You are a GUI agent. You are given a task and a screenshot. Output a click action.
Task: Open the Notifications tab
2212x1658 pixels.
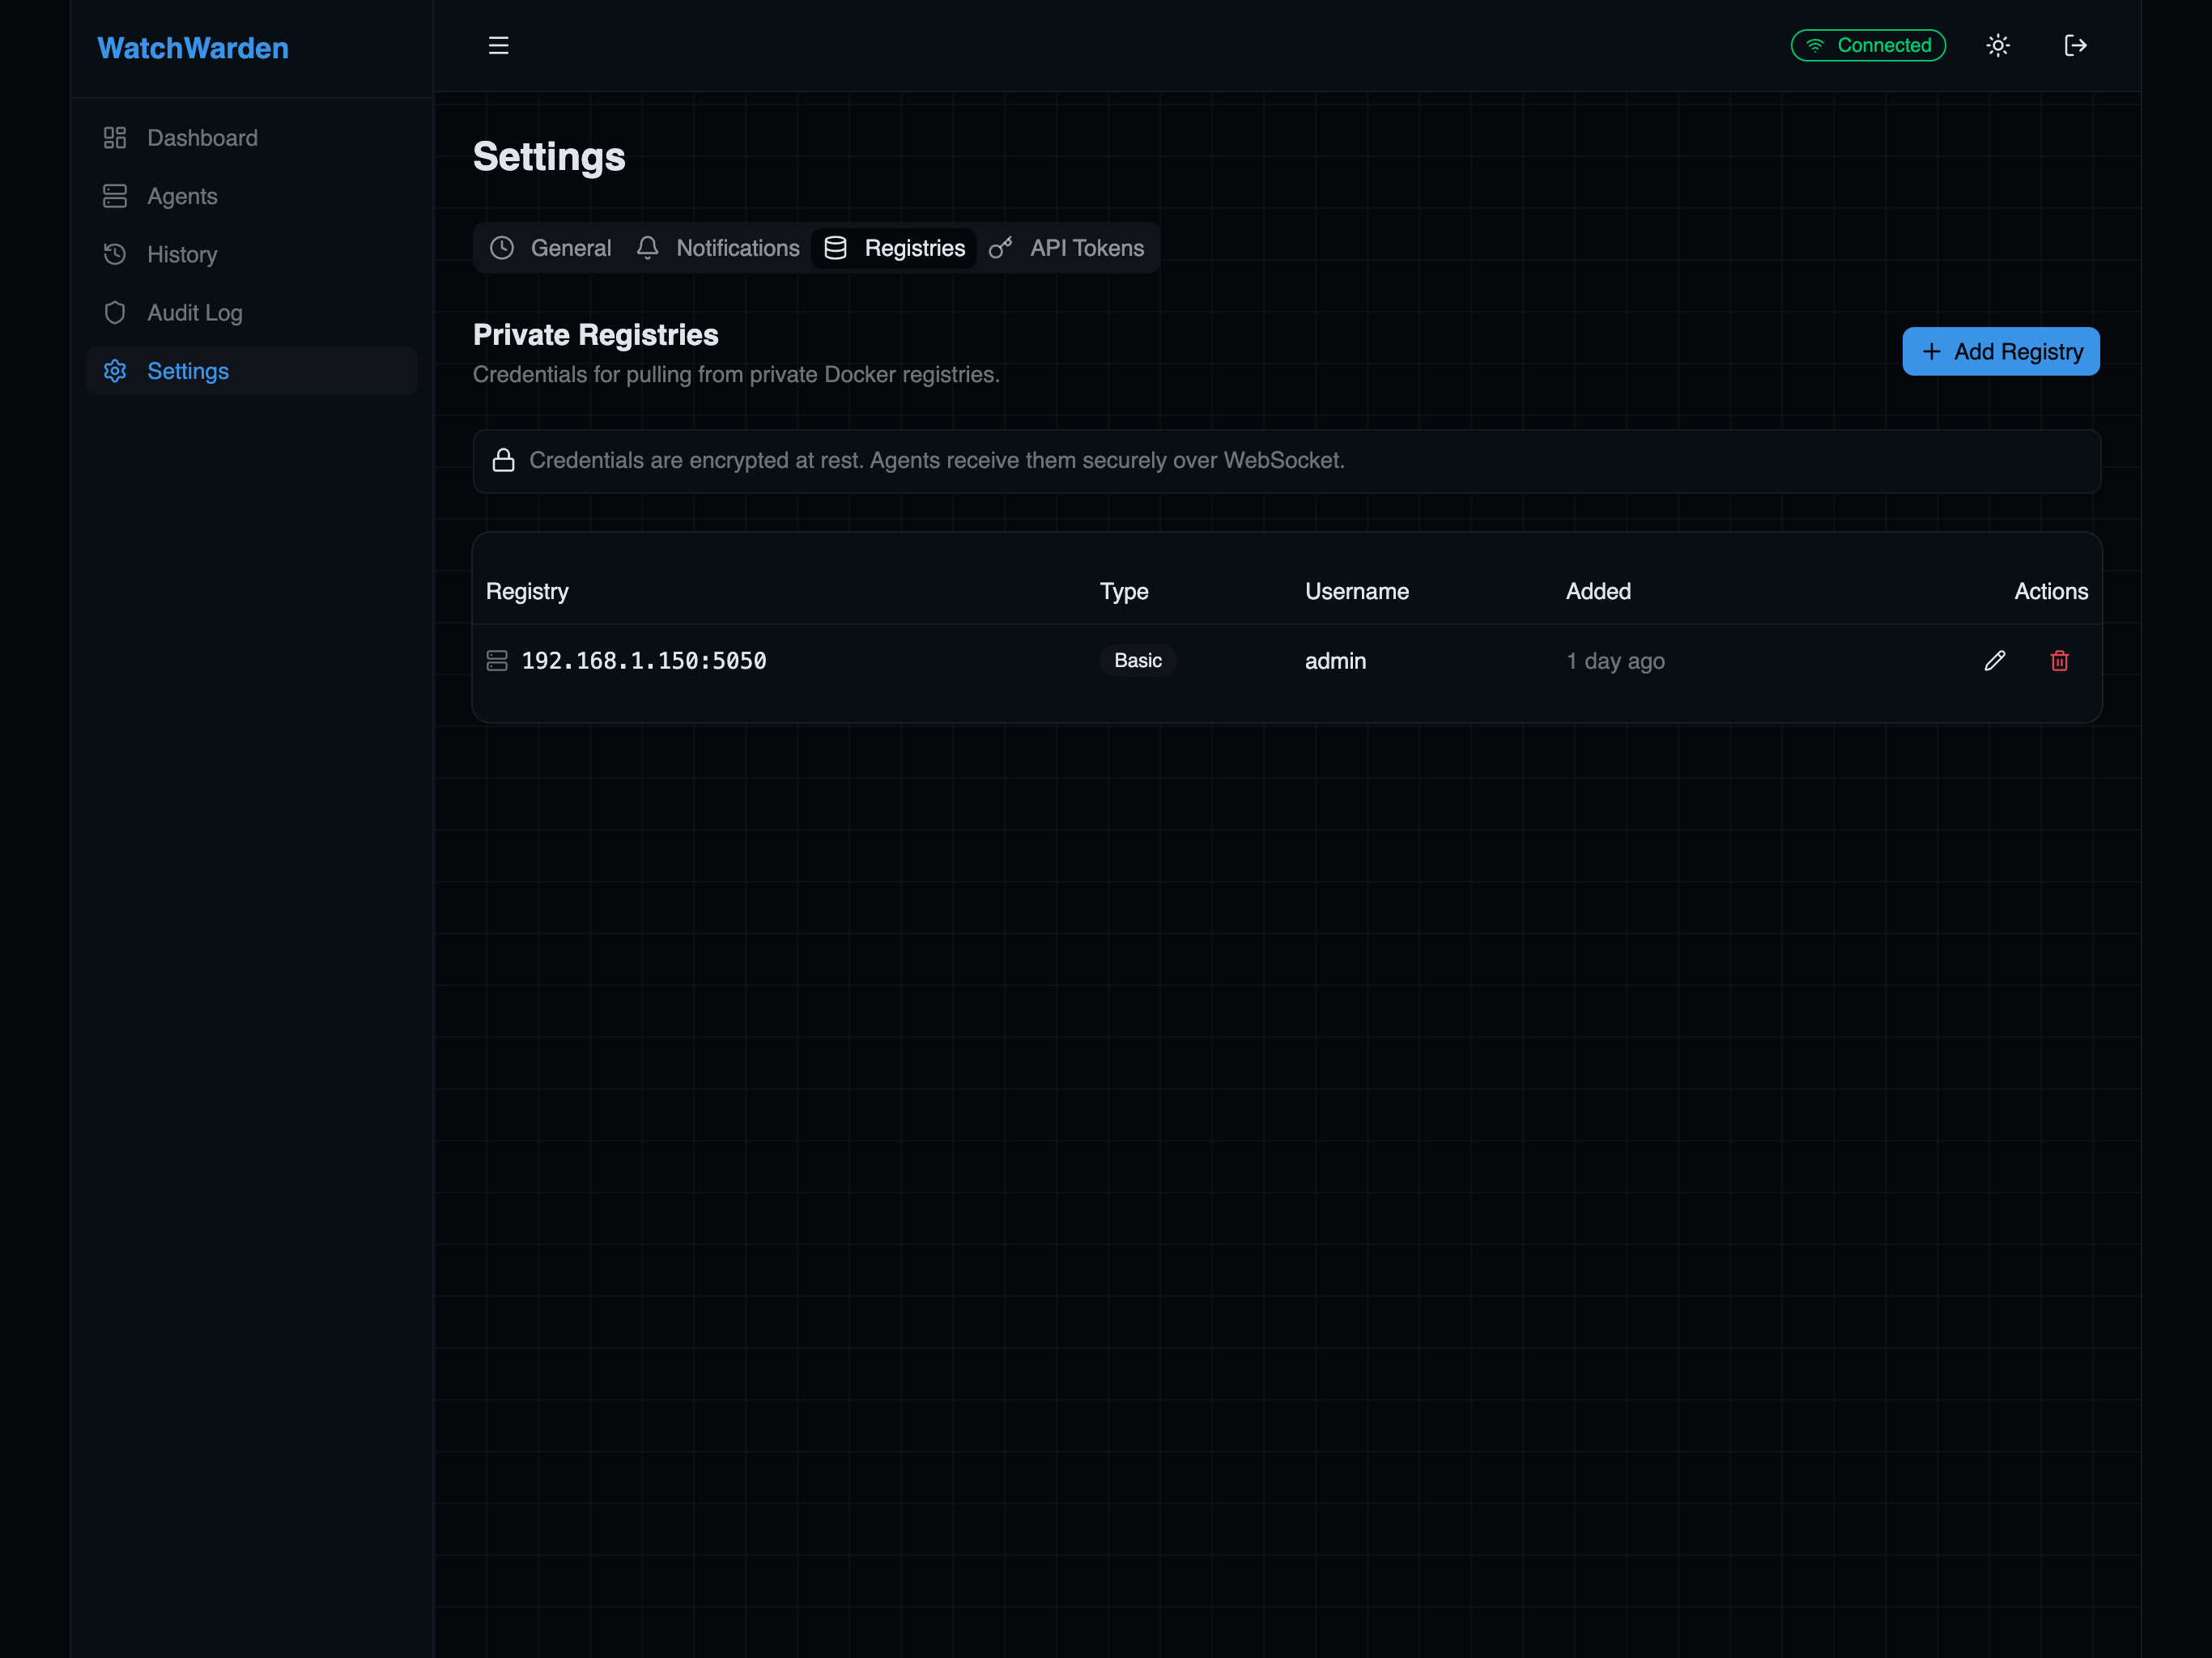pos(718,247)
